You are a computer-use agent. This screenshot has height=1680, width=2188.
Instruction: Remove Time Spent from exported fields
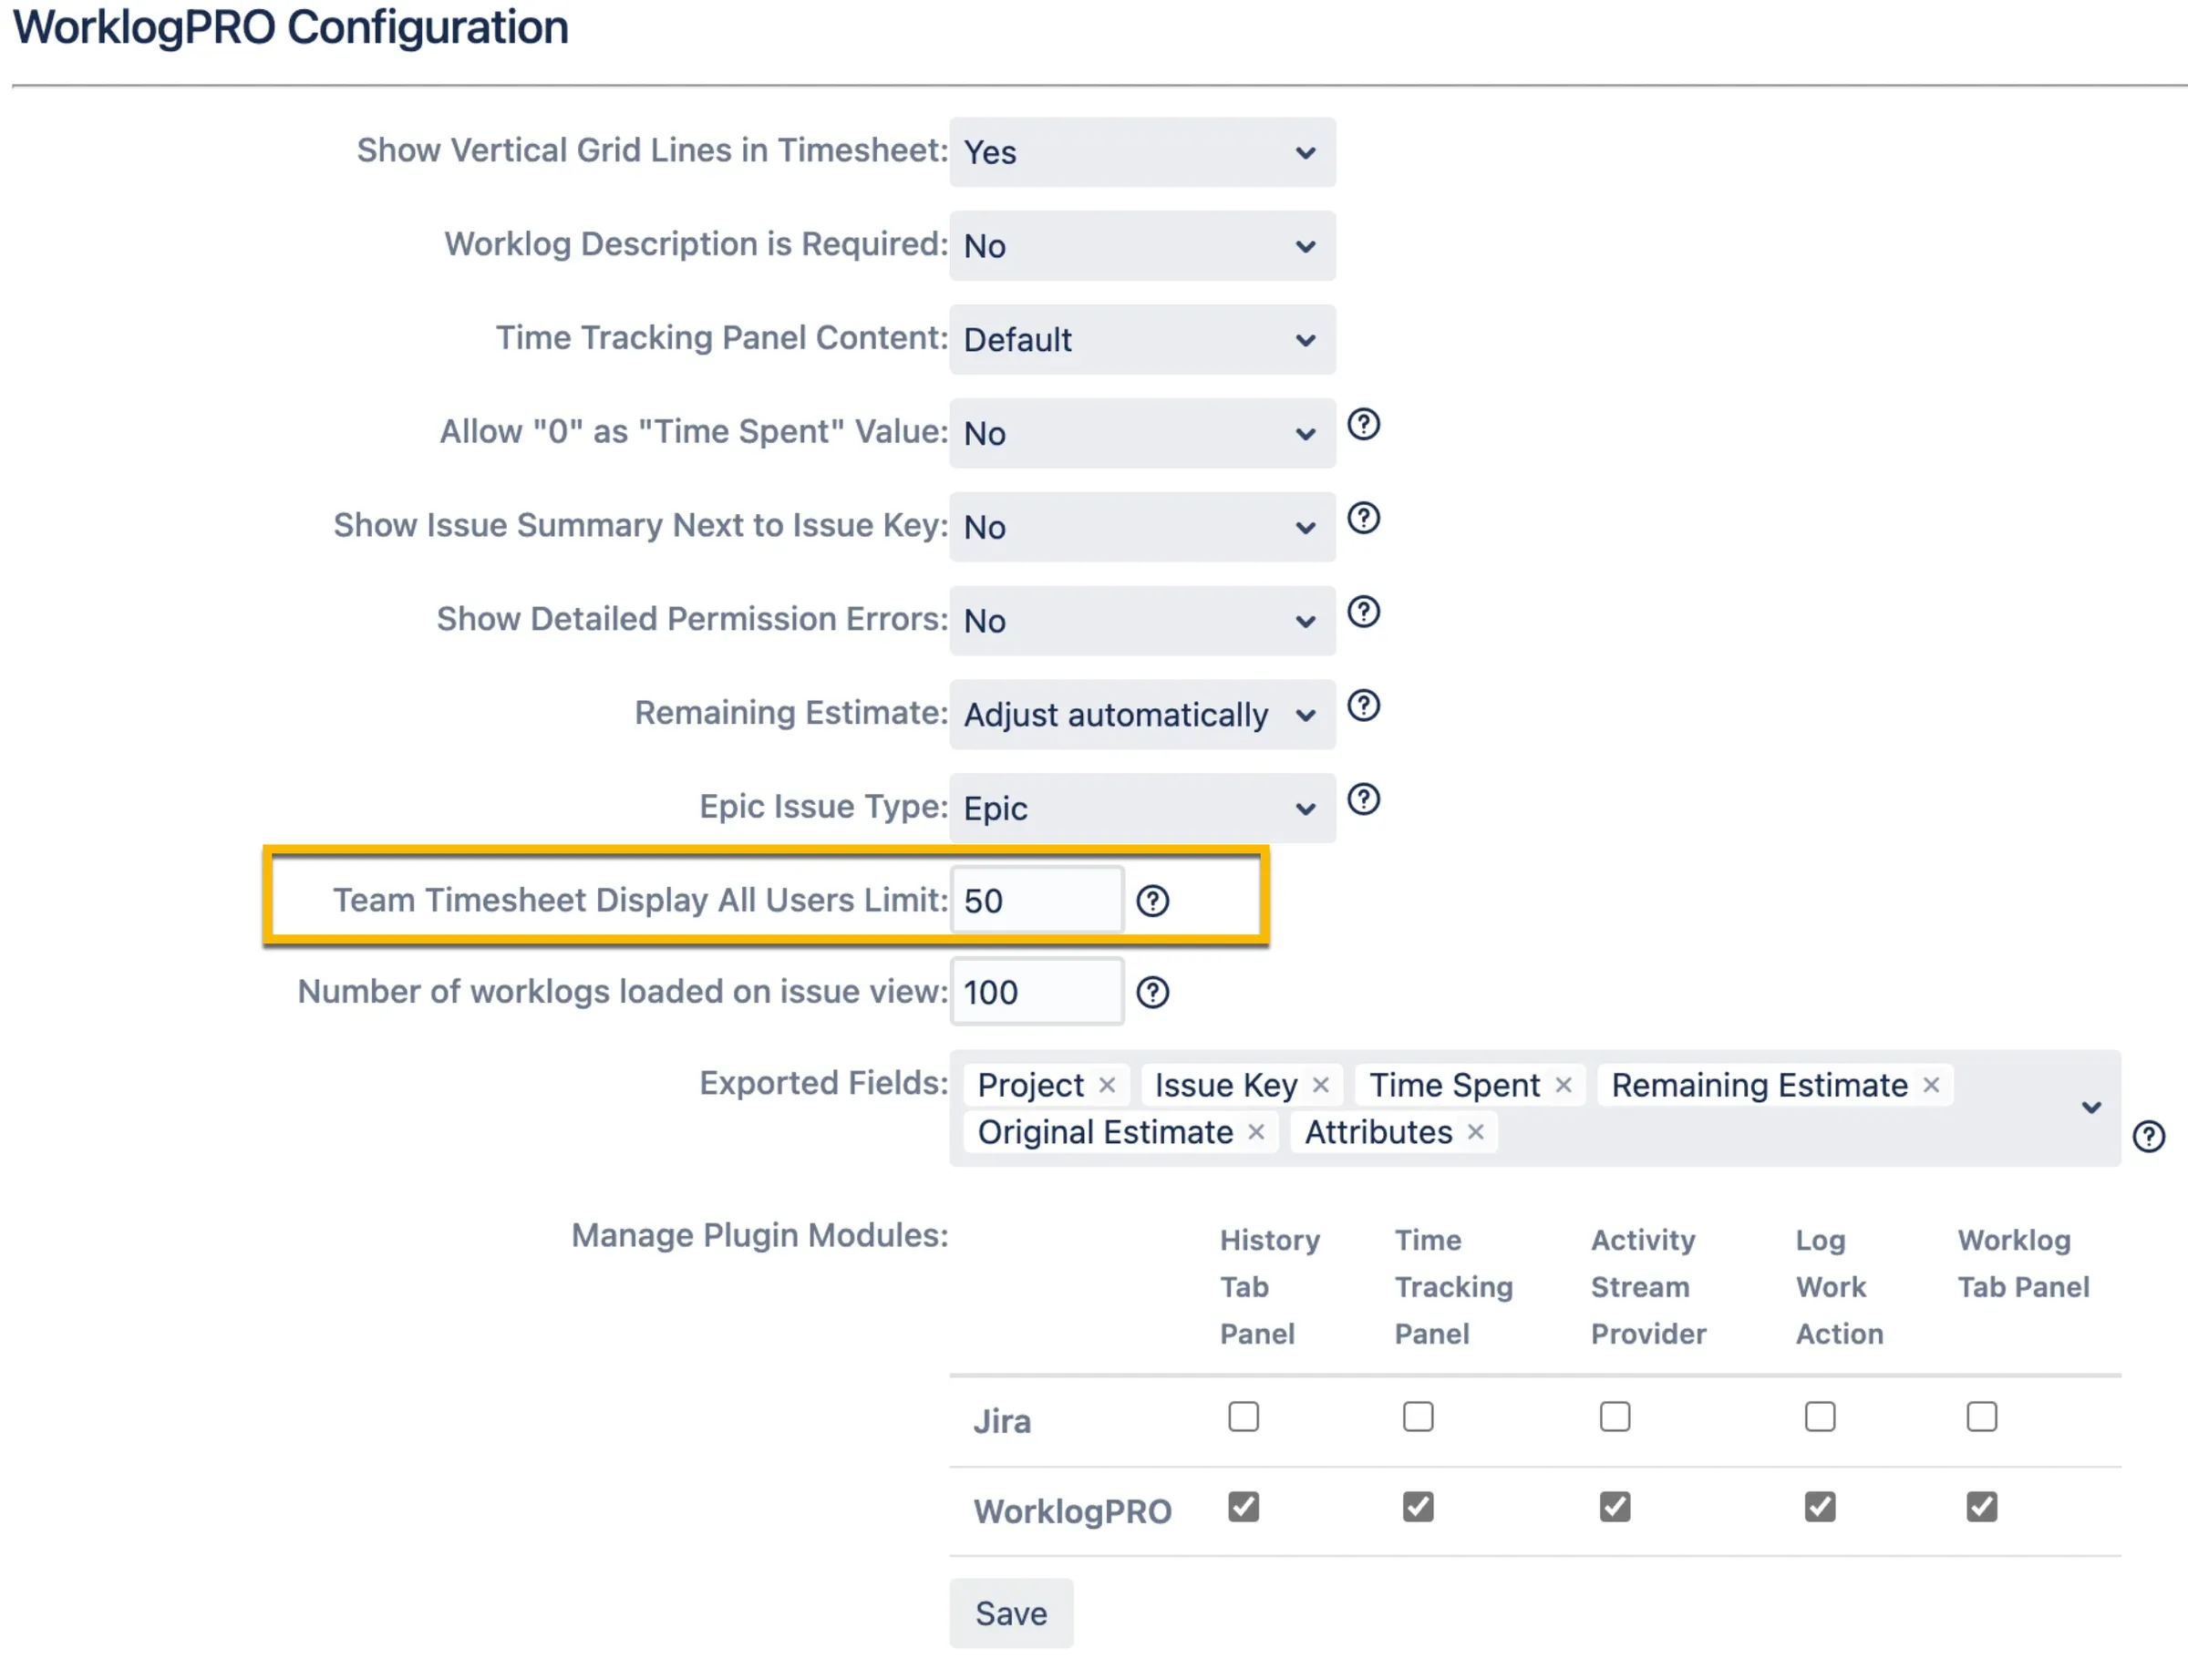(x=1563, y=1085)
